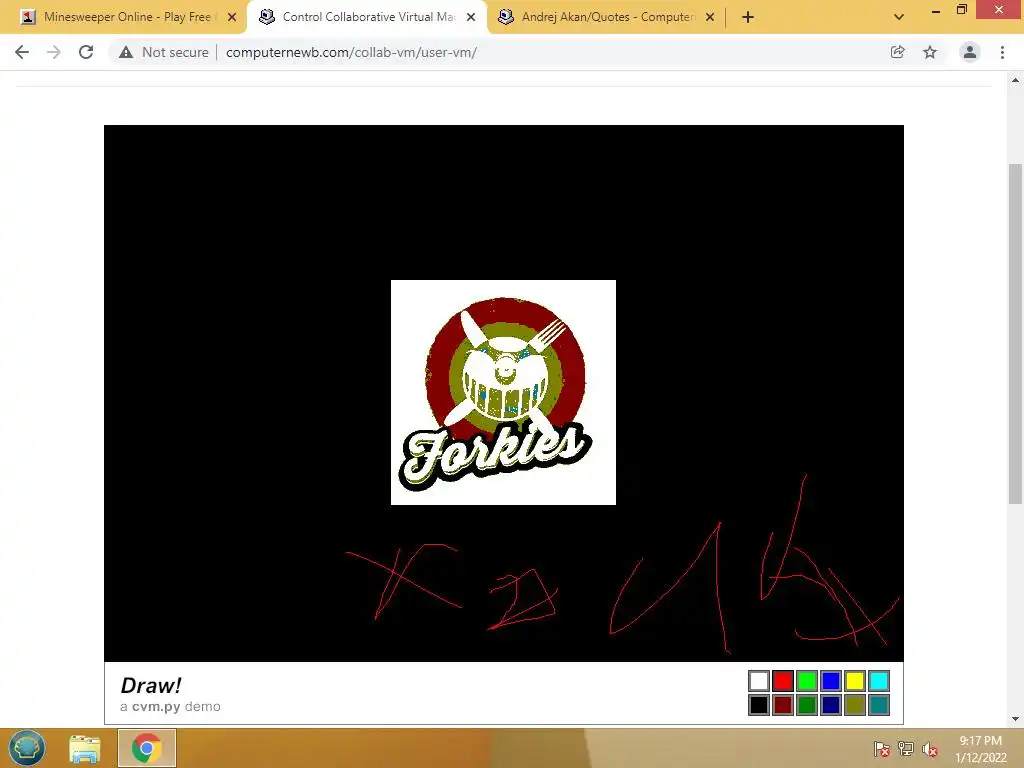Click the address bar URL
The image size is (1024, 768).
click(x=351, y=52)
